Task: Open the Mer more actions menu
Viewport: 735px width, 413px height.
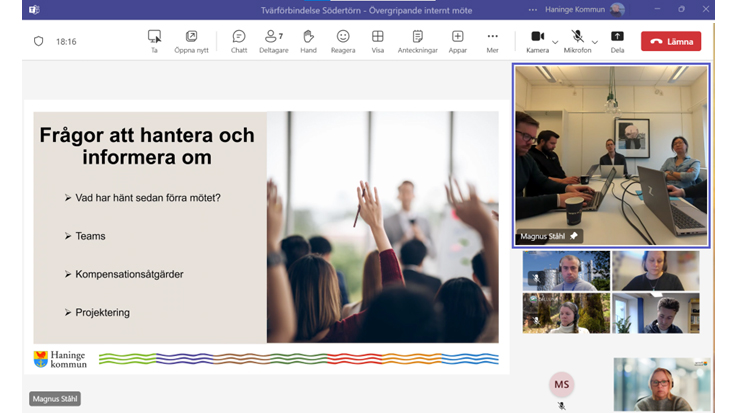Action: pos(492,40)
